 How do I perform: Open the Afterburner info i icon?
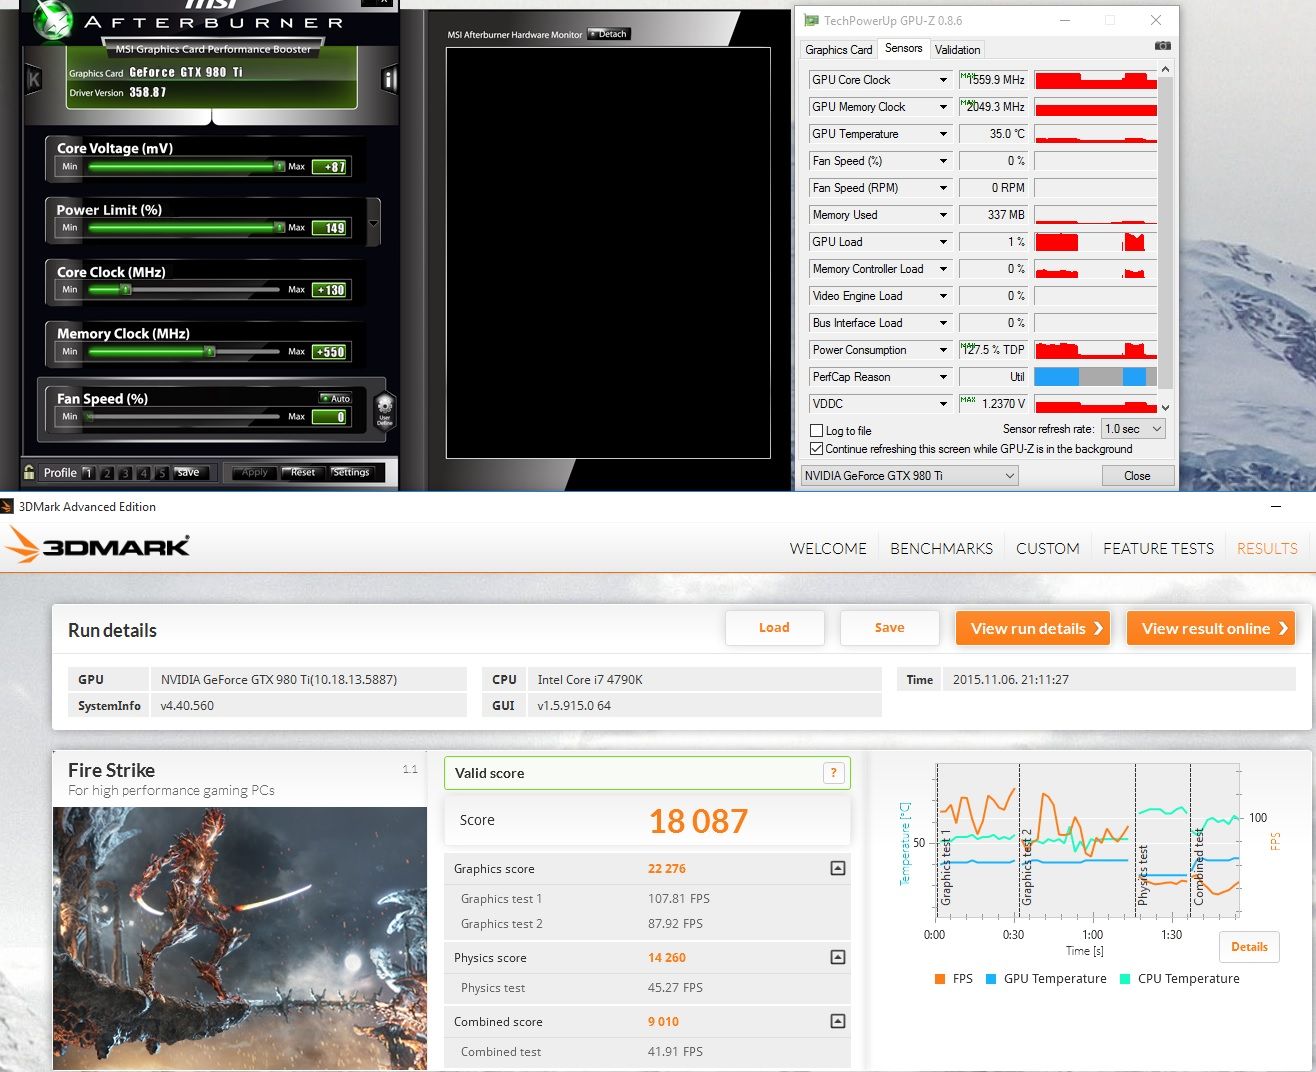(389, 80)
